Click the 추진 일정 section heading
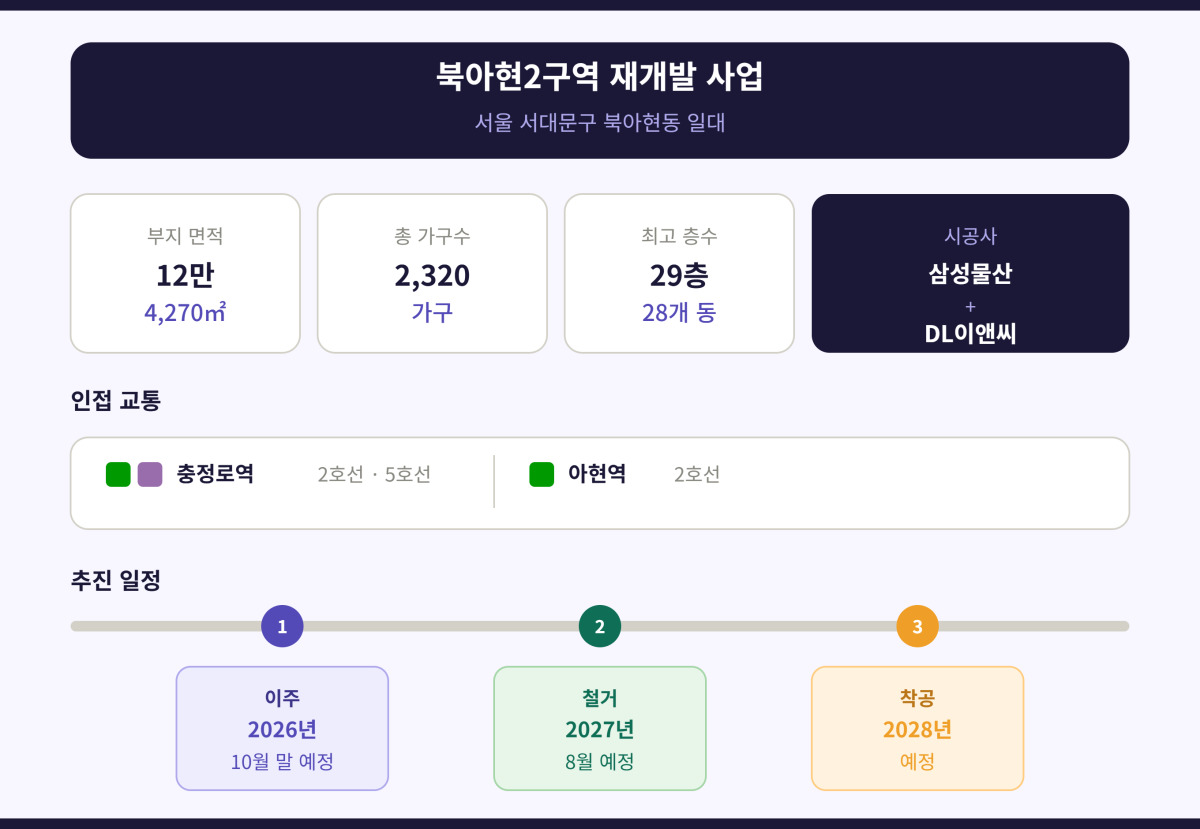This screenshot has height=829, width=1200. pos(115,581)
